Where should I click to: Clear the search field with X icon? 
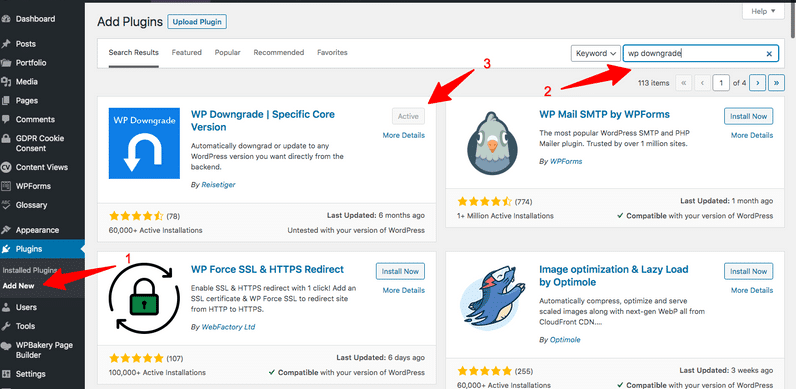pos(769,53)
